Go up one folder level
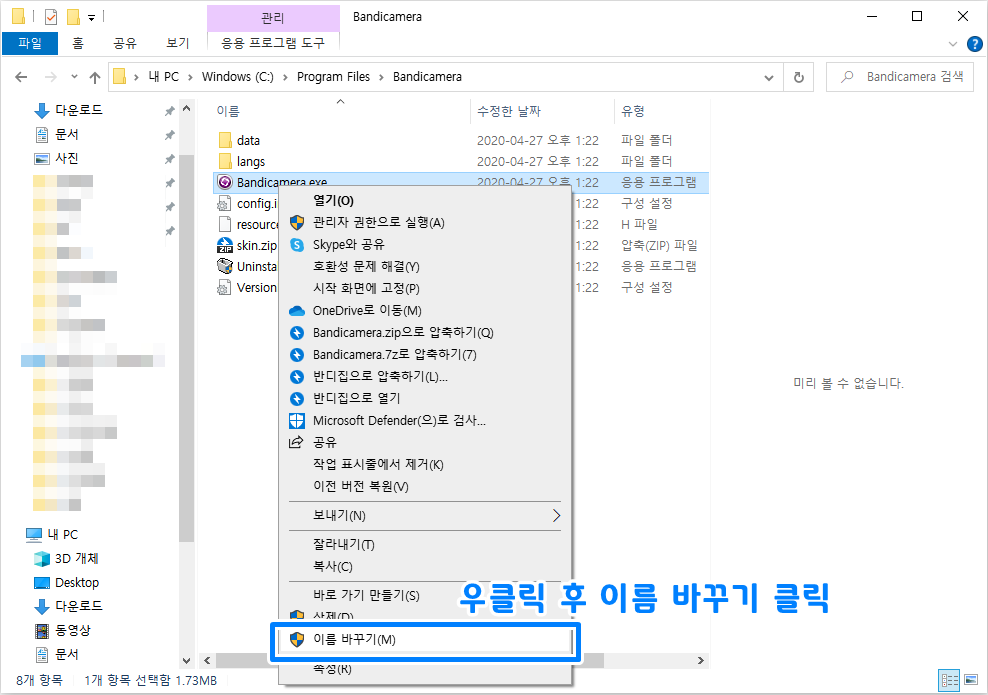The height and width of the screenshot is (695, 988). [95, 77]
